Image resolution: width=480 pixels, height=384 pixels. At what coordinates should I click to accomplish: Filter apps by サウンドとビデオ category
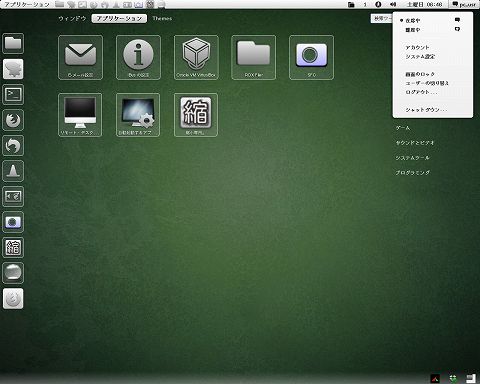tap(415, 143)
